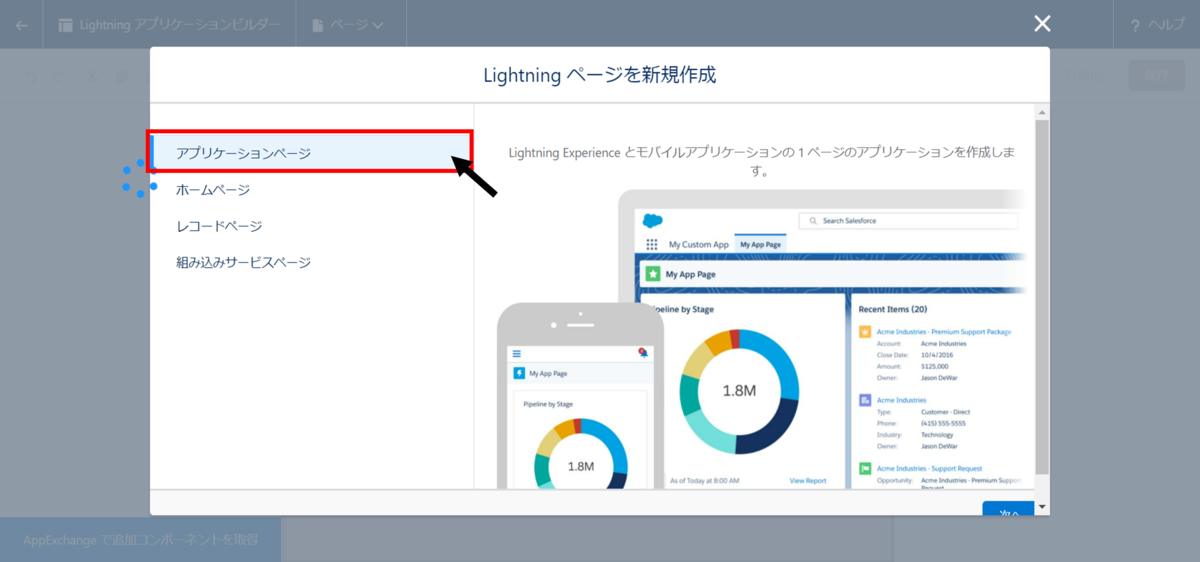1200x562 pixels.
Task: Select ホームページ page type
Action: click(x=310, y=190)
